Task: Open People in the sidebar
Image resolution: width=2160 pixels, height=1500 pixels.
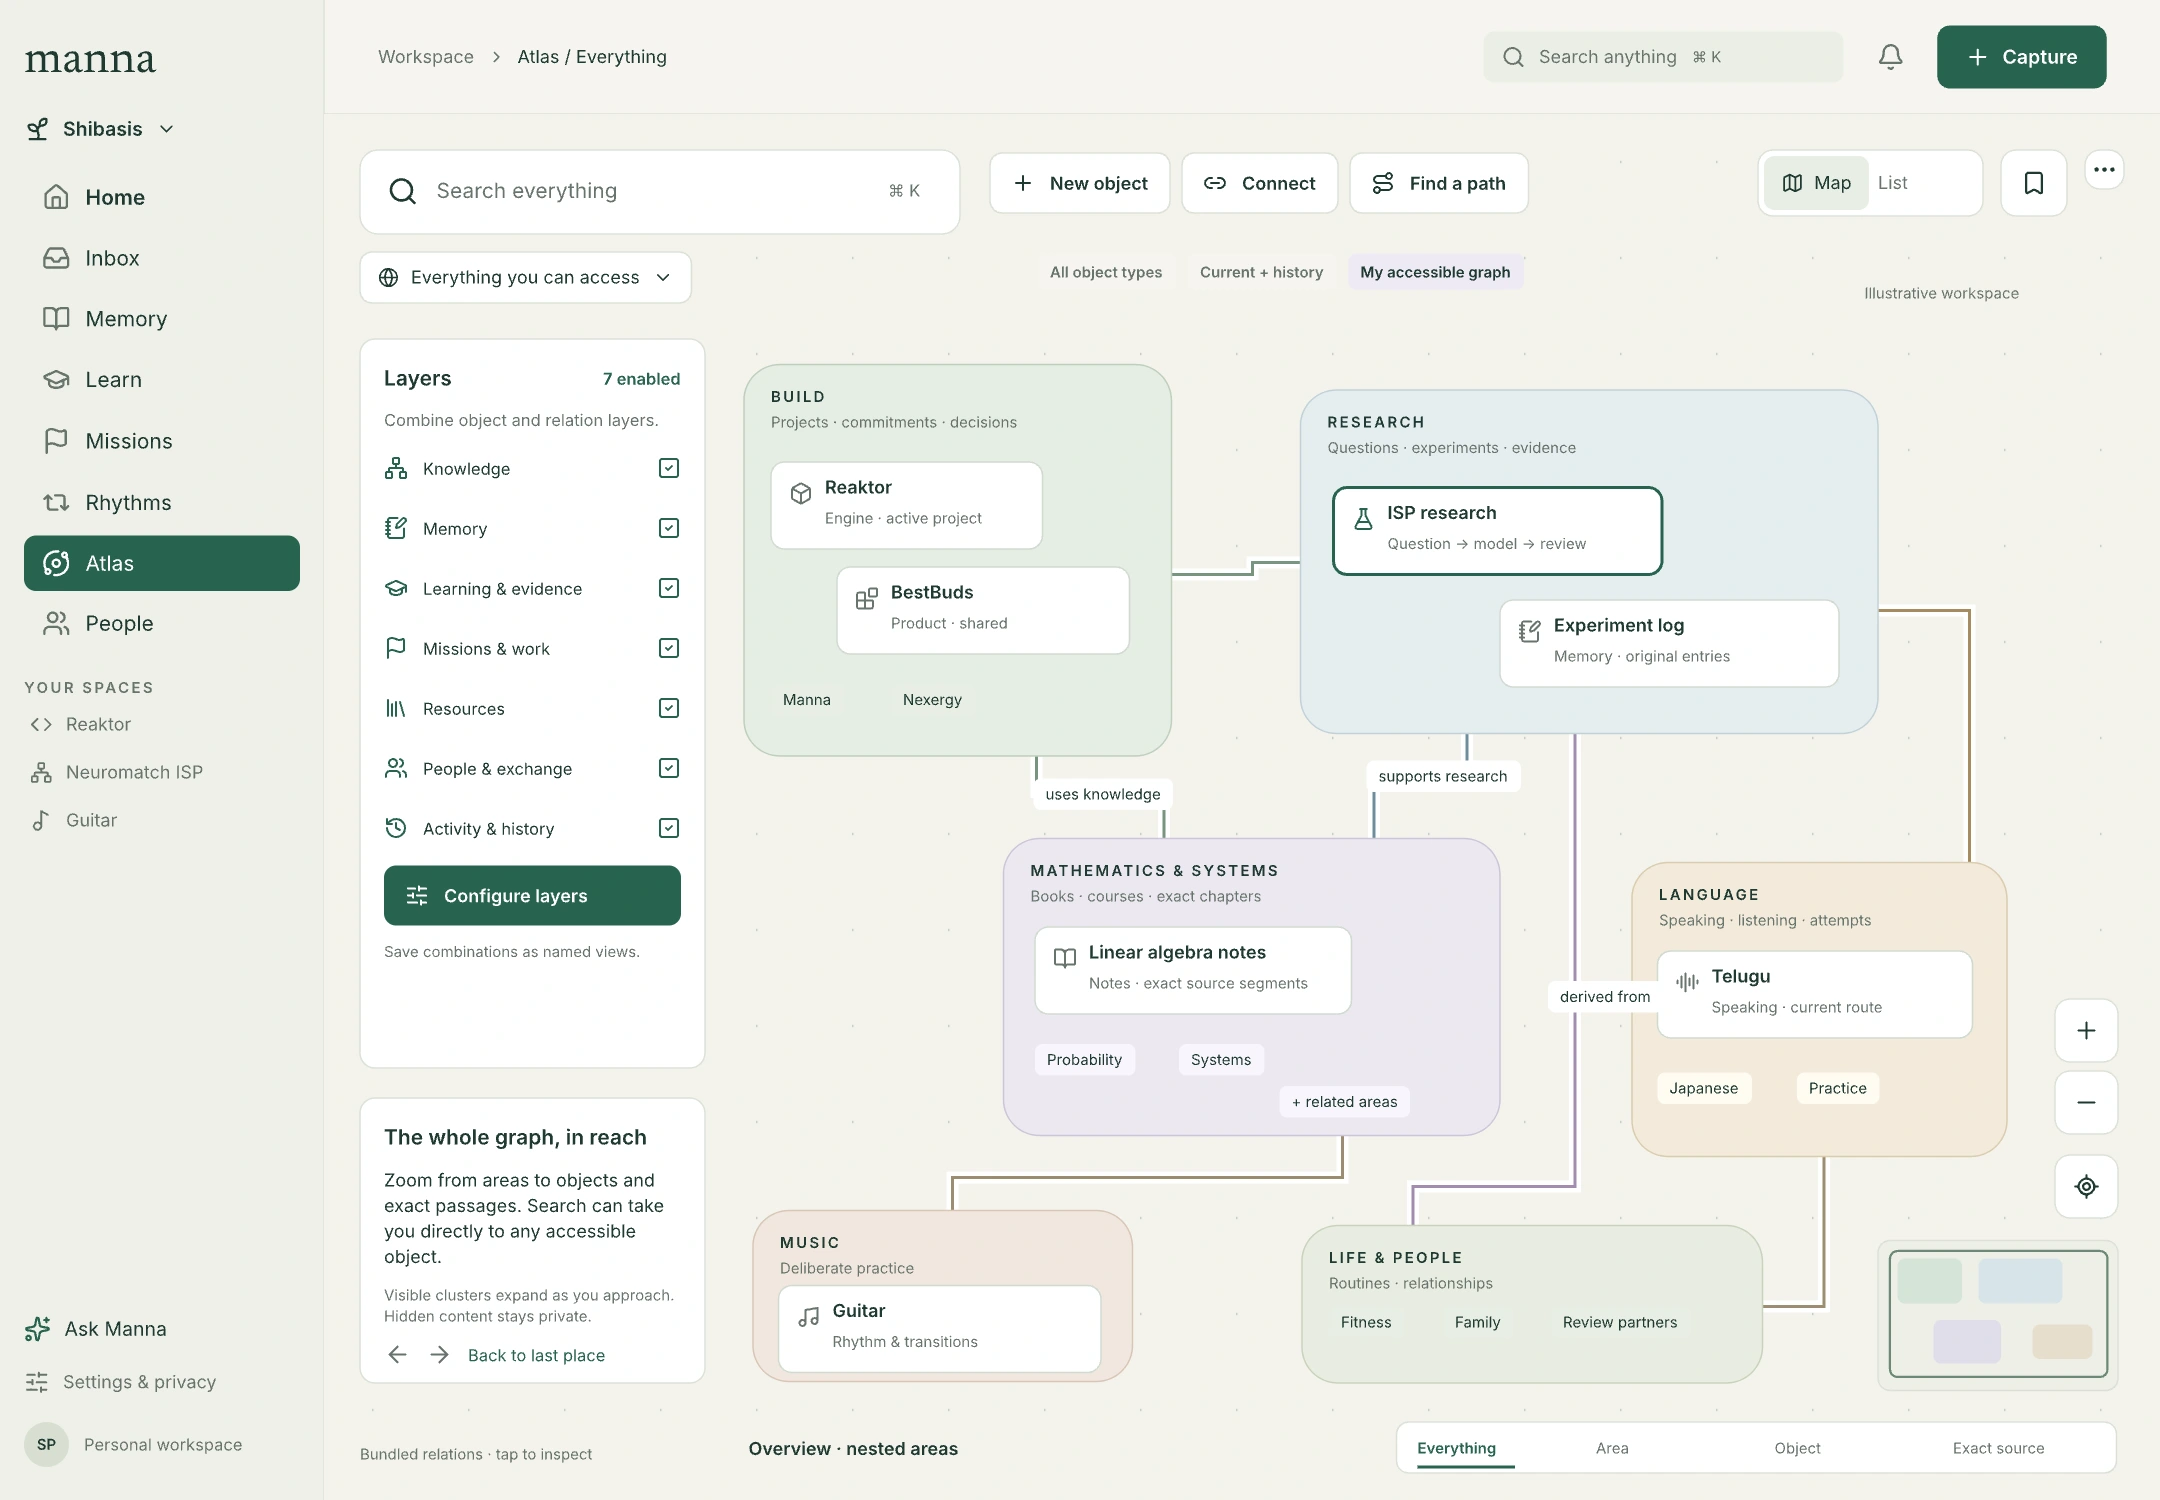Action: click(162, 624)
